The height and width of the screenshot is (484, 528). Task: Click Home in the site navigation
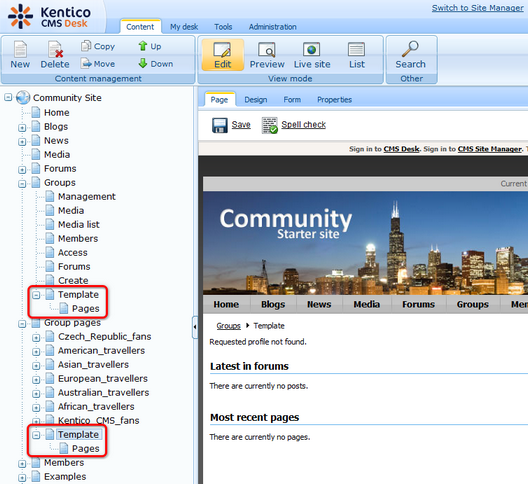226,304
